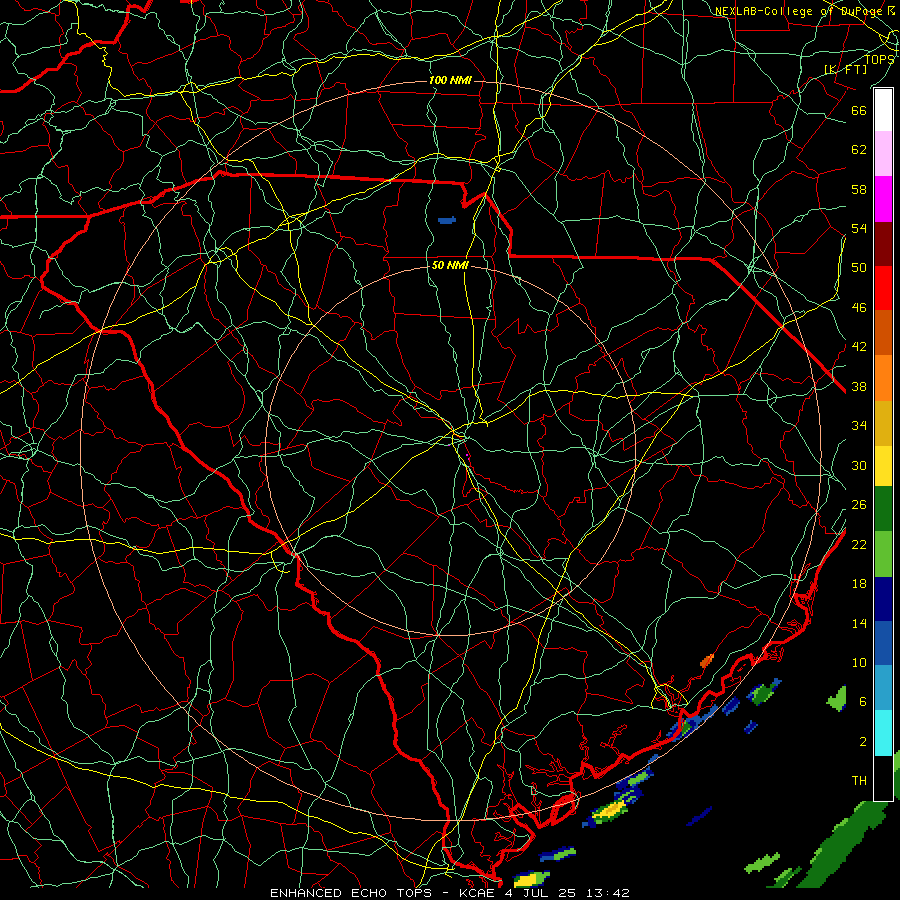Click the legend value 54
Image resolution: width=900 pixels, height=900 pixels.
[x=859, y=228]
